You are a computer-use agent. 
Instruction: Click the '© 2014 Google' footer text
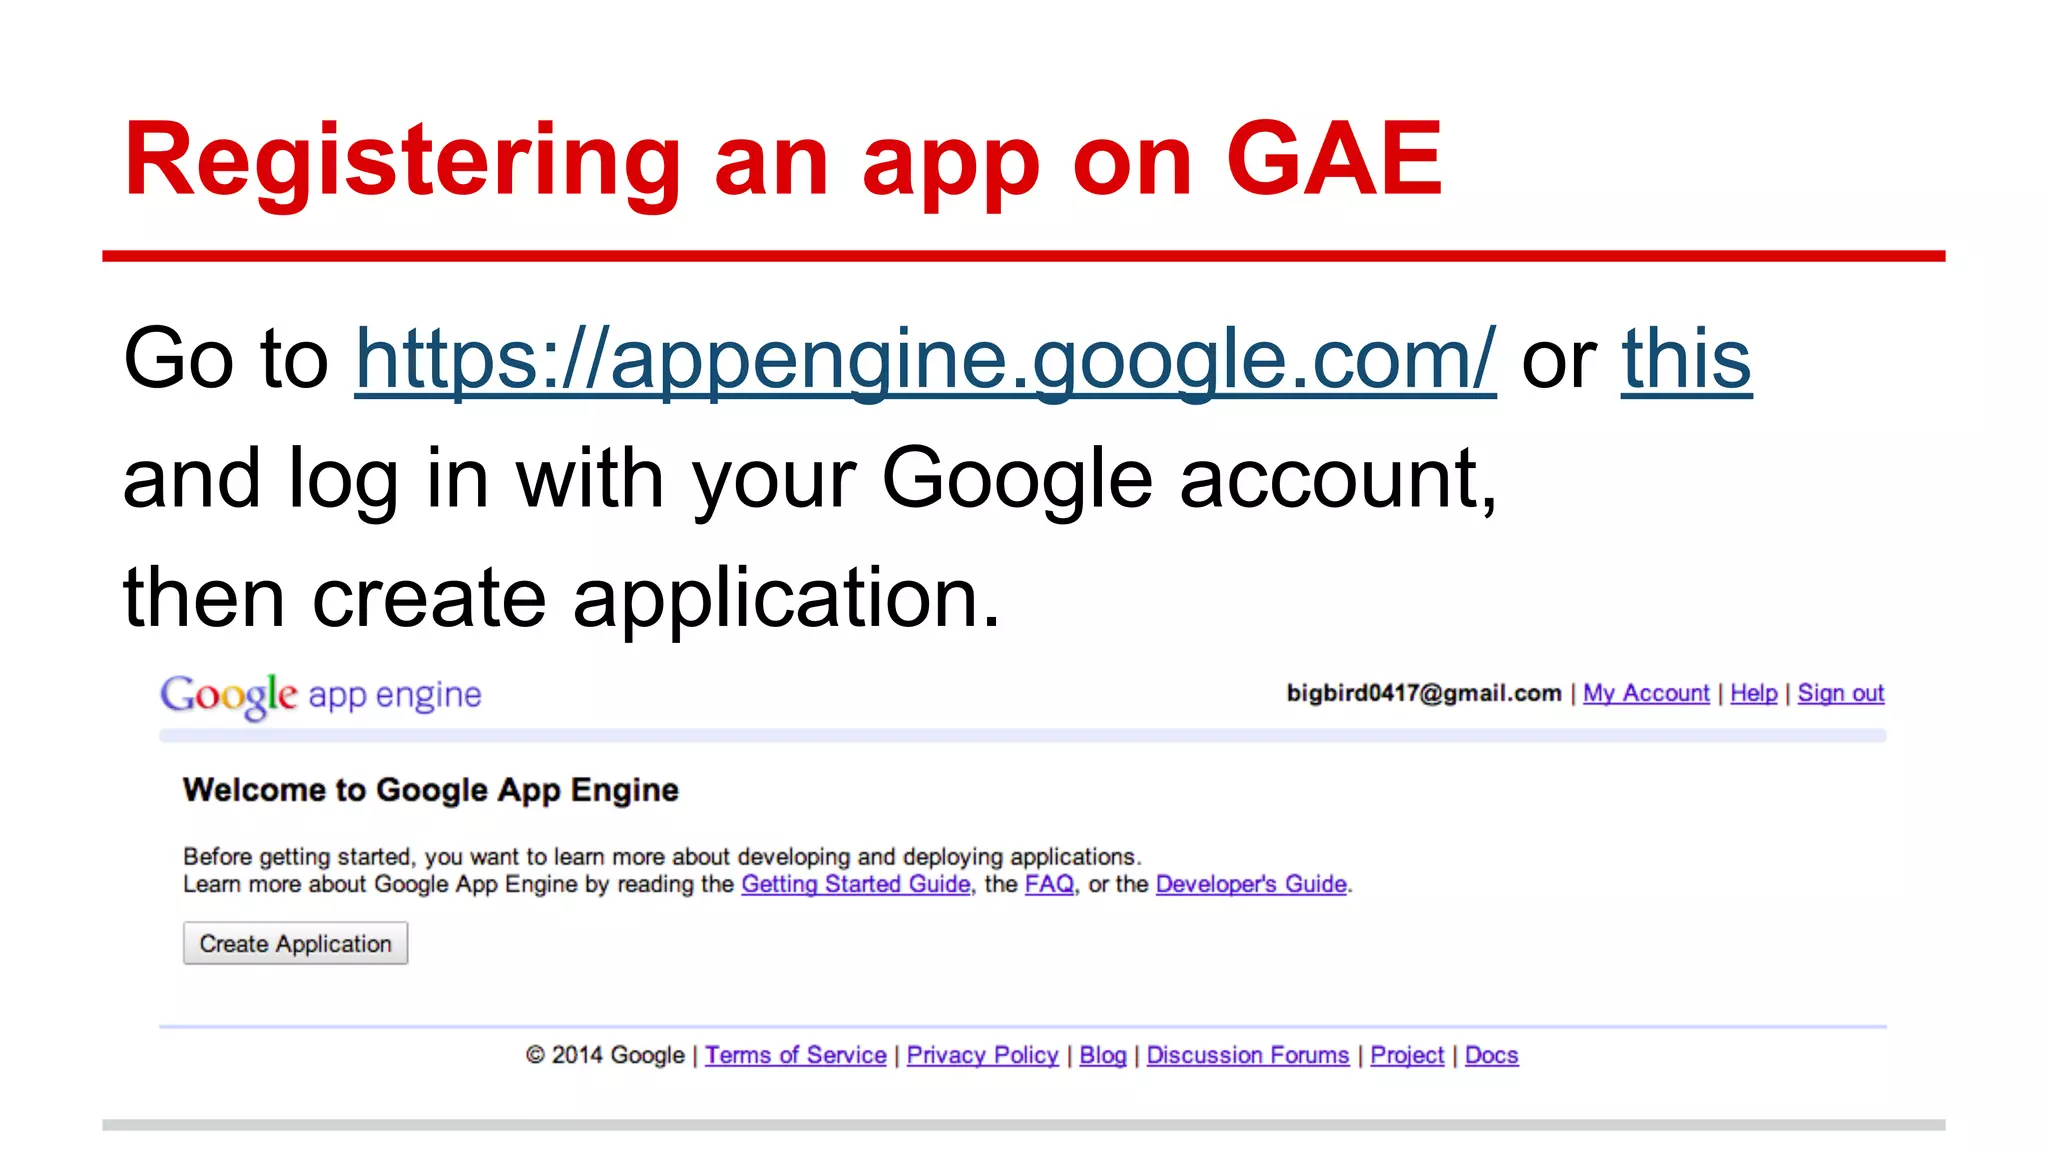[x=605, y=1055]
